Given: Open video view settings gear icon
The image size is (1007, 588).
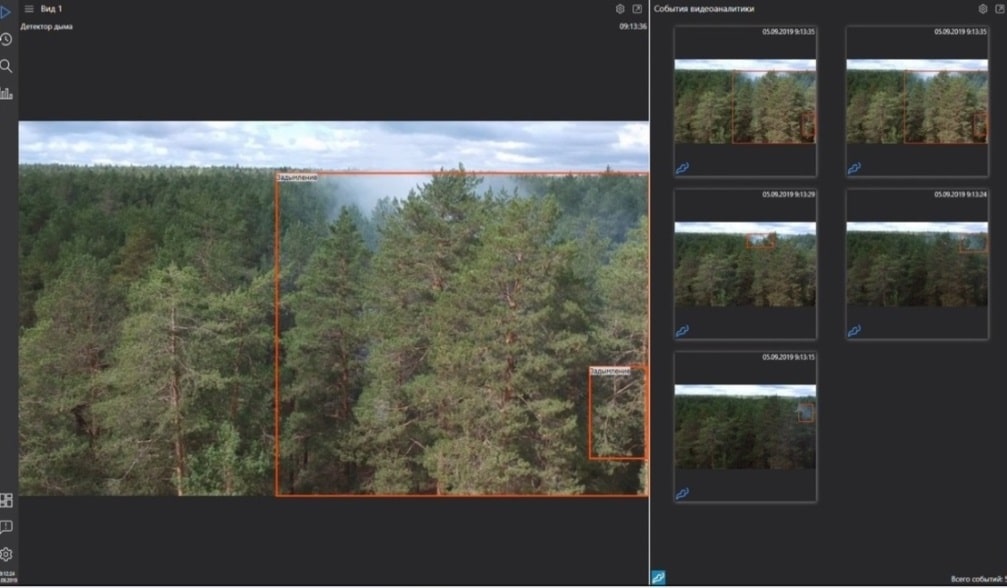Looking at the screenshot, I should (620, 9).
